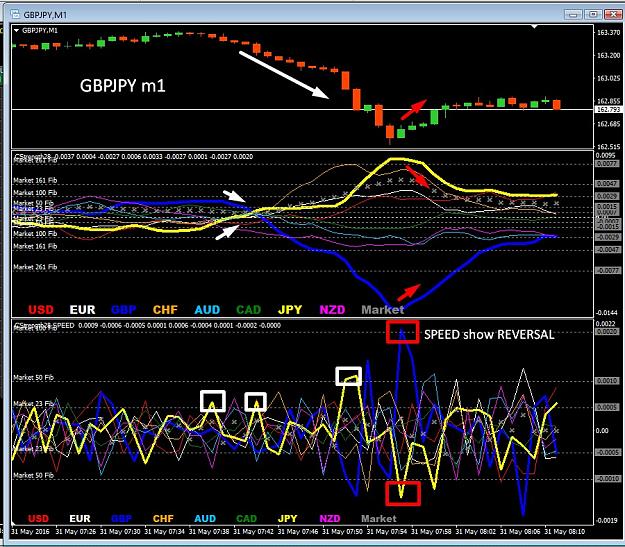Viewport: 625px width, 547px height.
Task: Click the CStrength28 SPEED indicator header
Action: 147,325
